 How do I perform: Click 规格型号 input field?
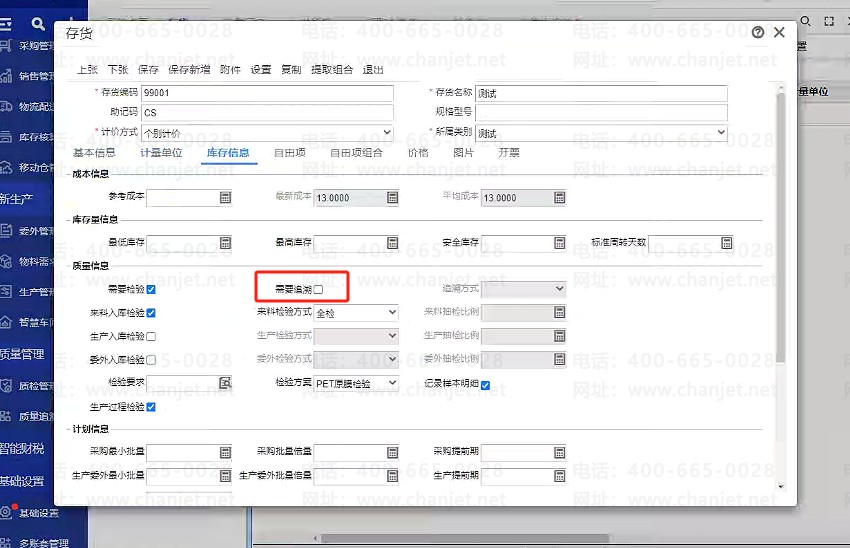[x=601, y=112]
